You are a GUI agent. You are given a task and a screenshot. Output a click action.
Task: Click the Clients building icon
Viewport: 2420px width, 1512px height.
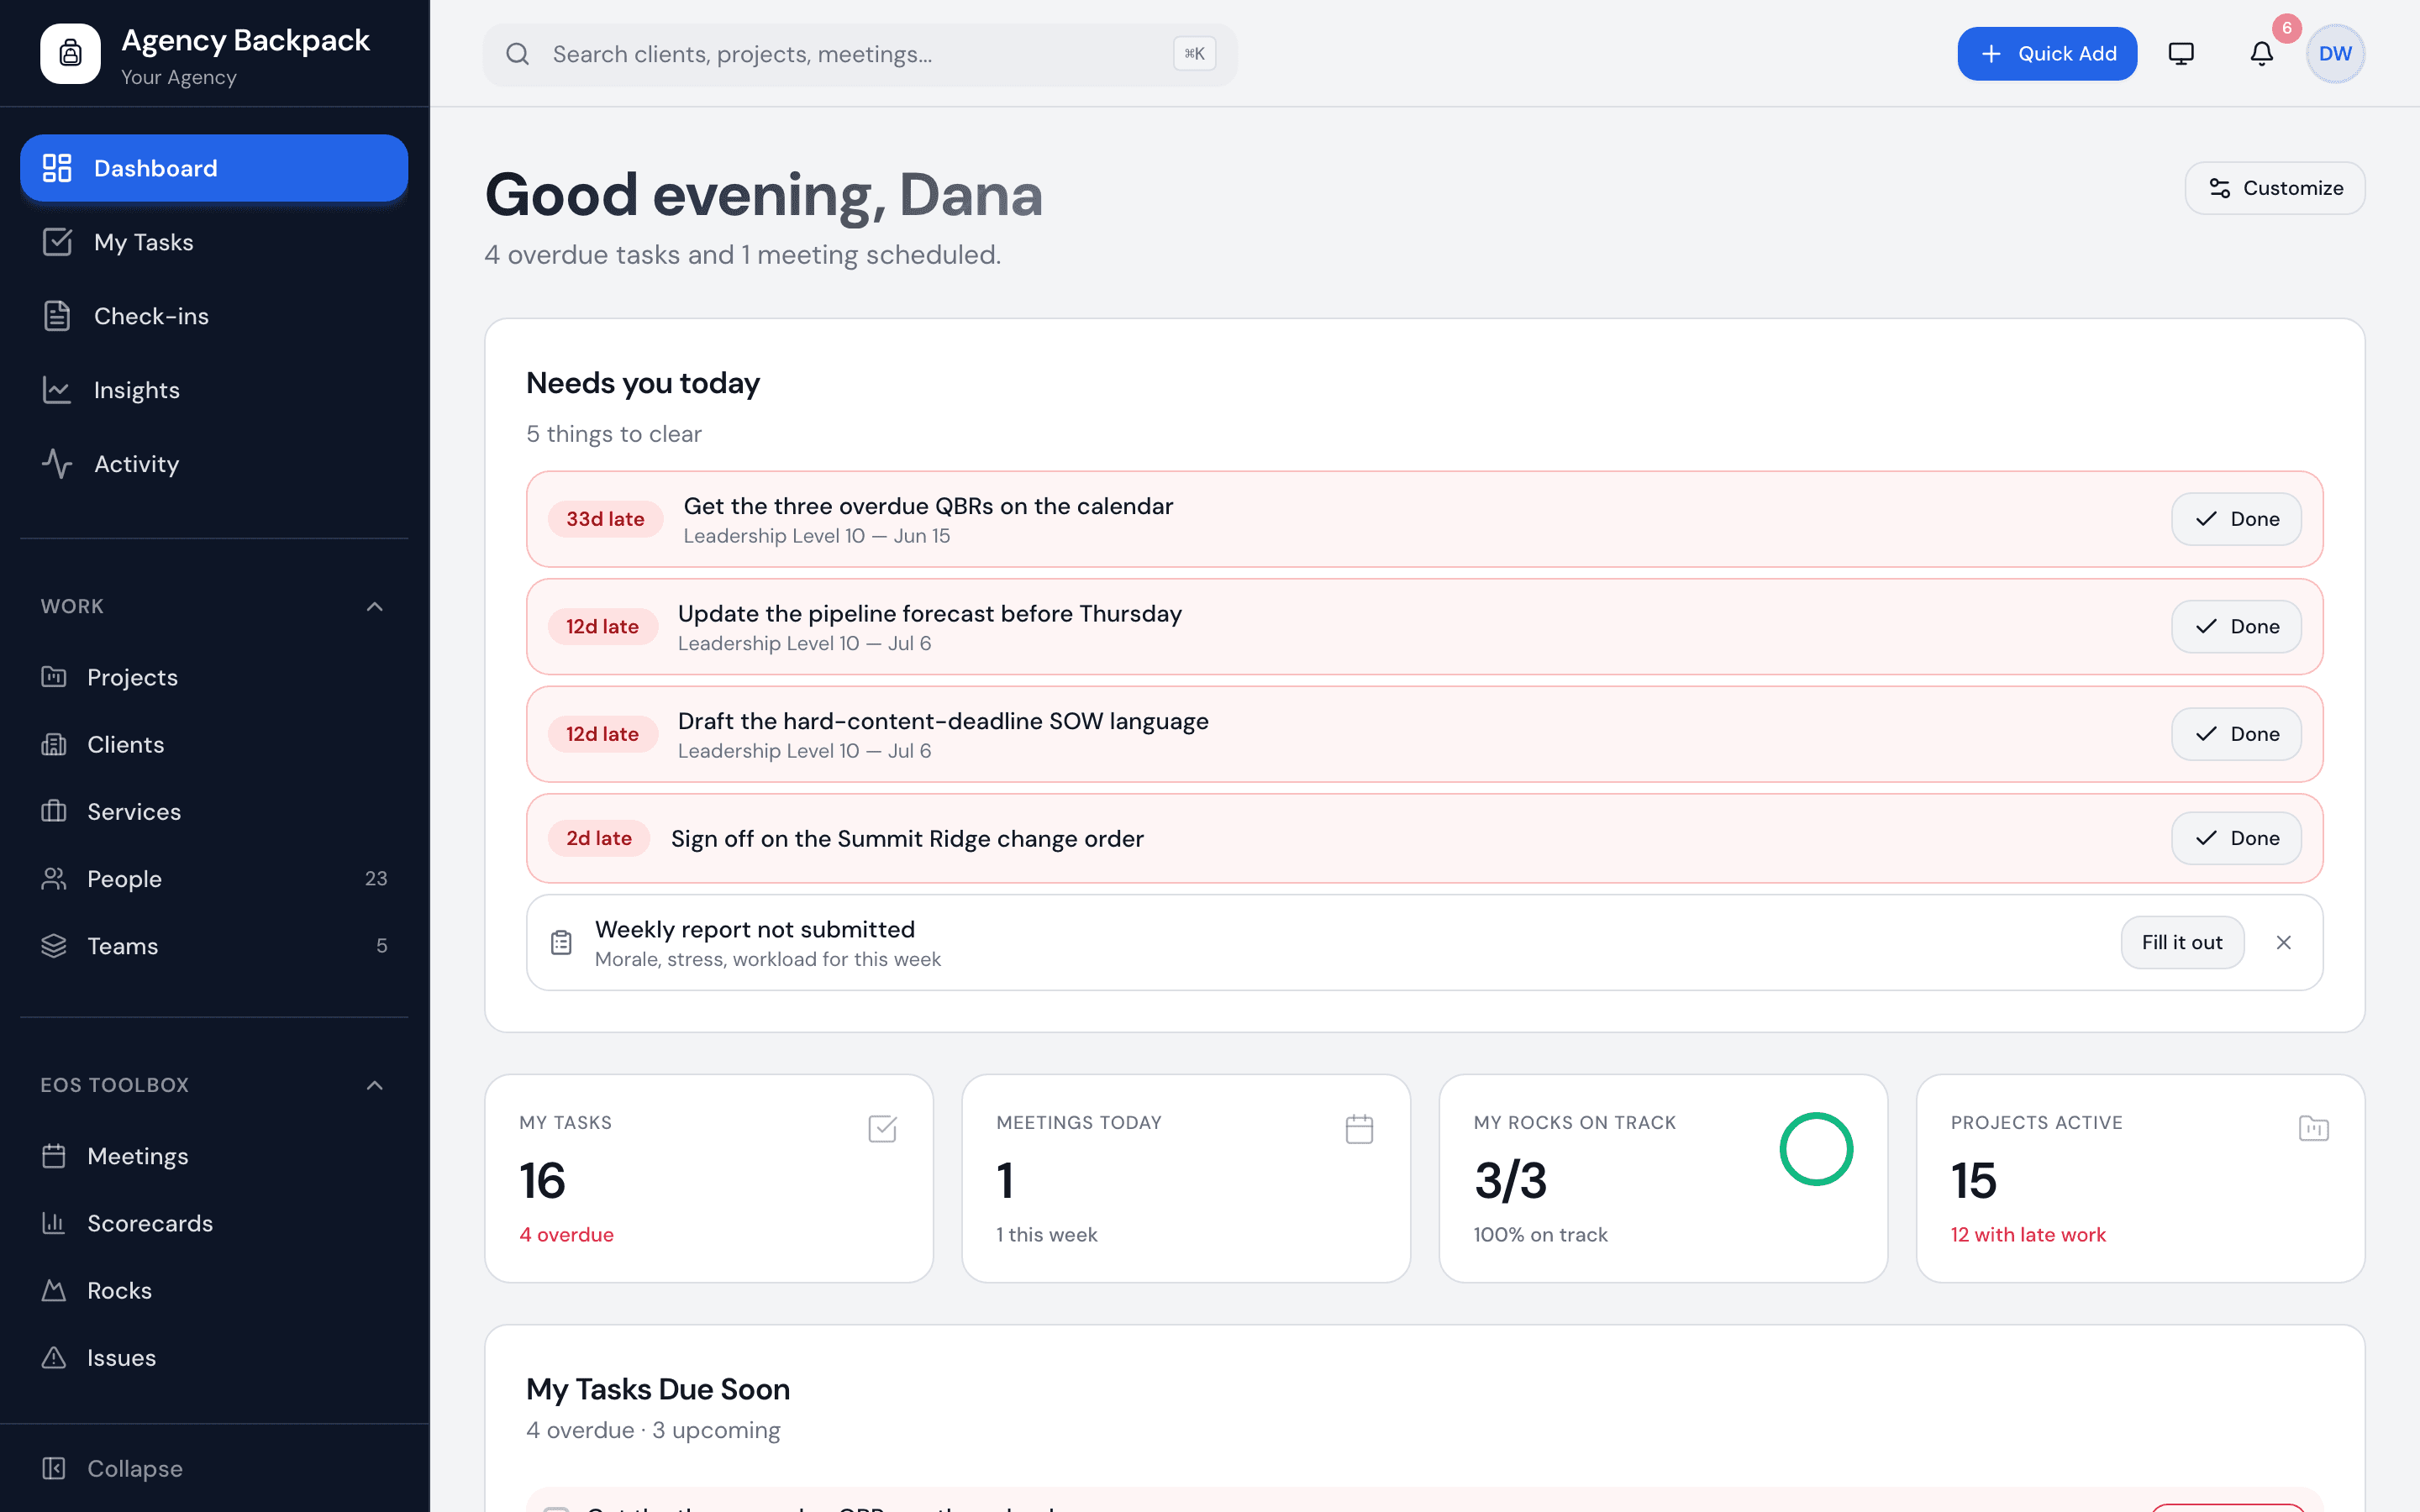(x=54, y=744)
